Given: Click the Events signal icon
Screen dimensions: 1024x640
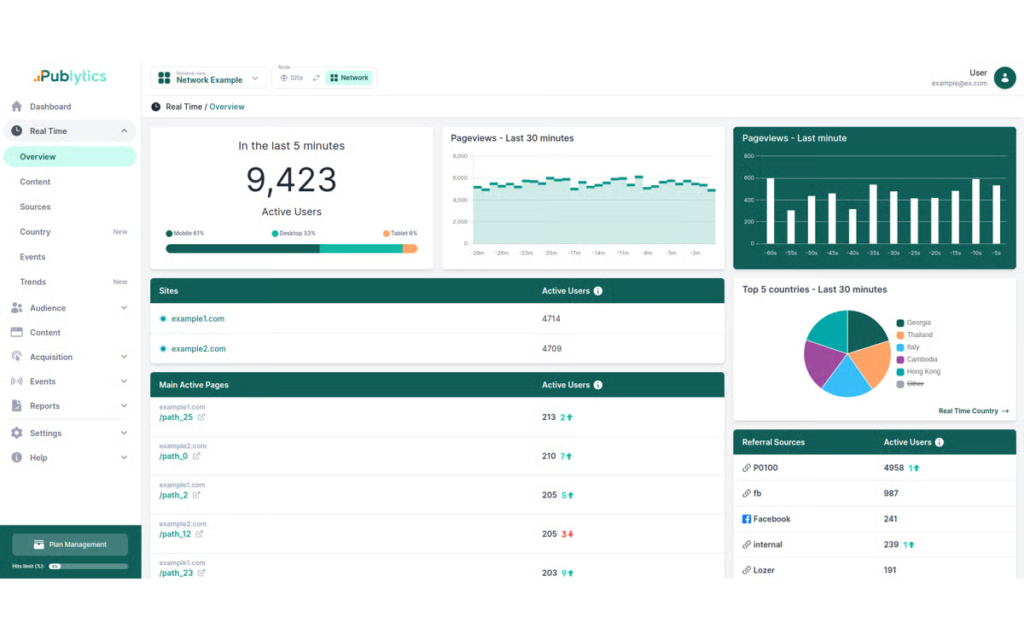Looking at the screenshot, I should (x=16, y=381).
